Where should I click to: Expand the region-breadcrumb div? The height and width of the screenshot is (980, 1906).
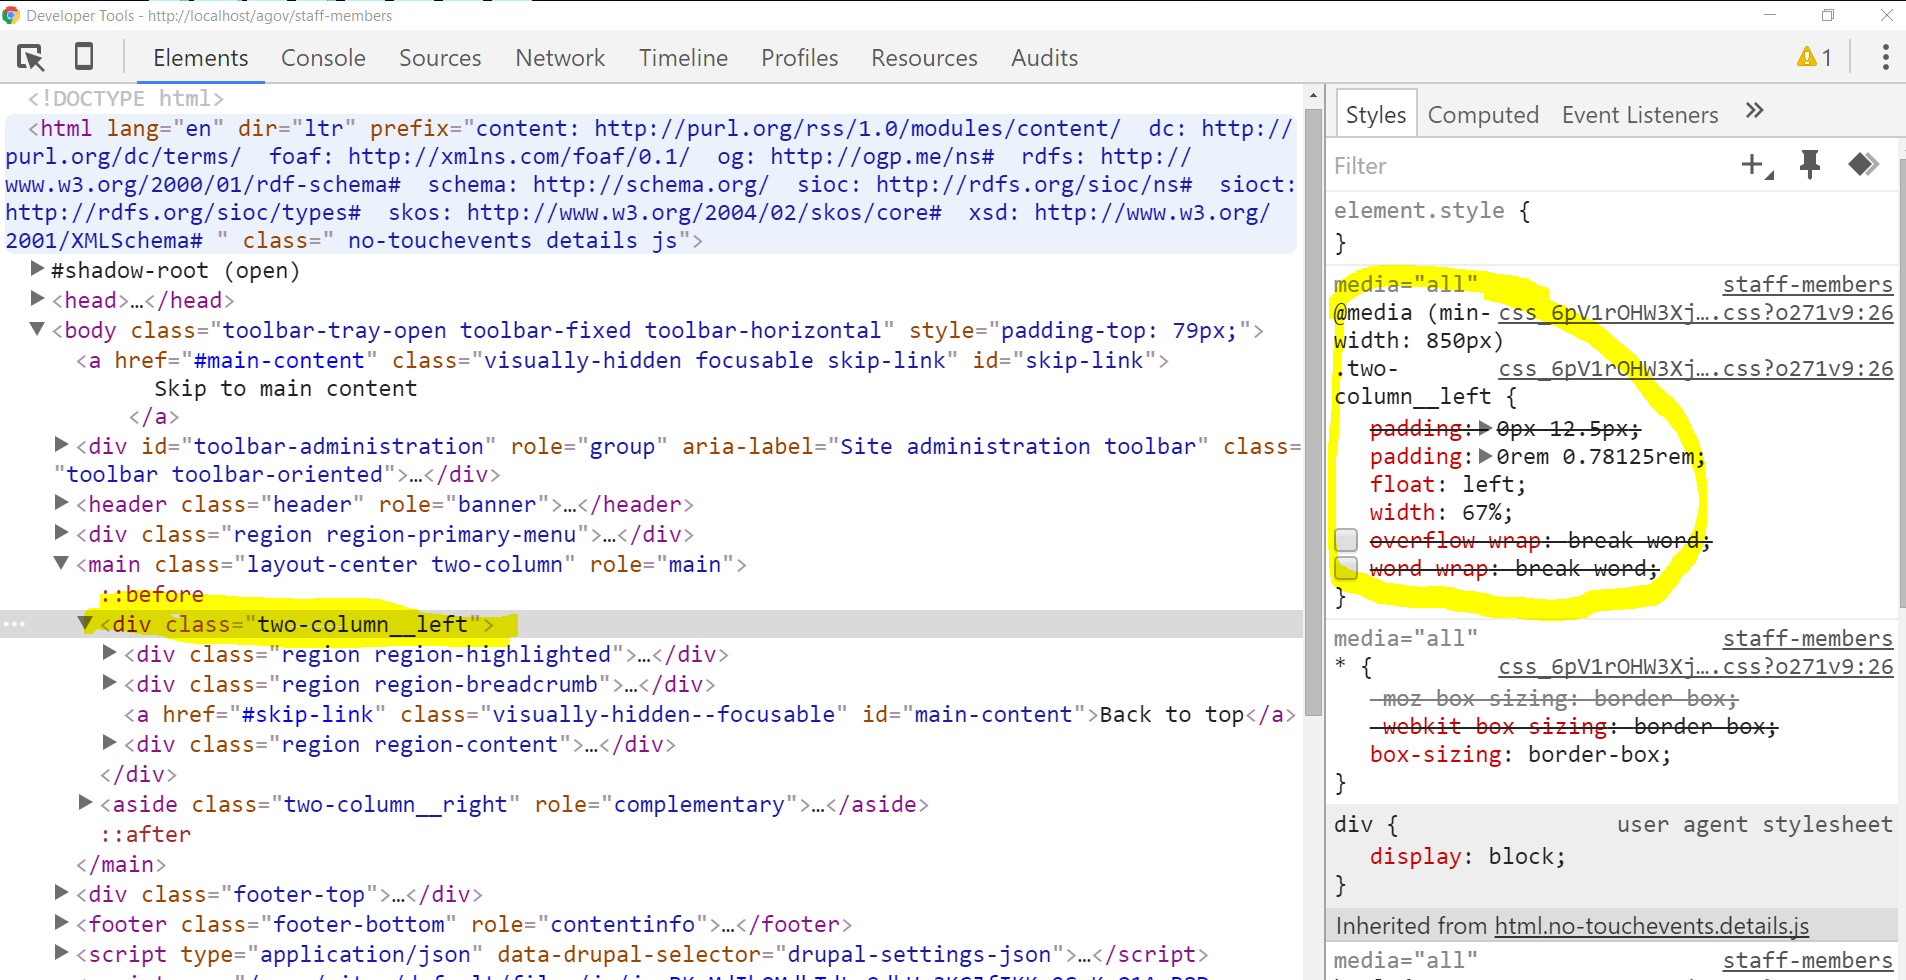pos(109,683)
